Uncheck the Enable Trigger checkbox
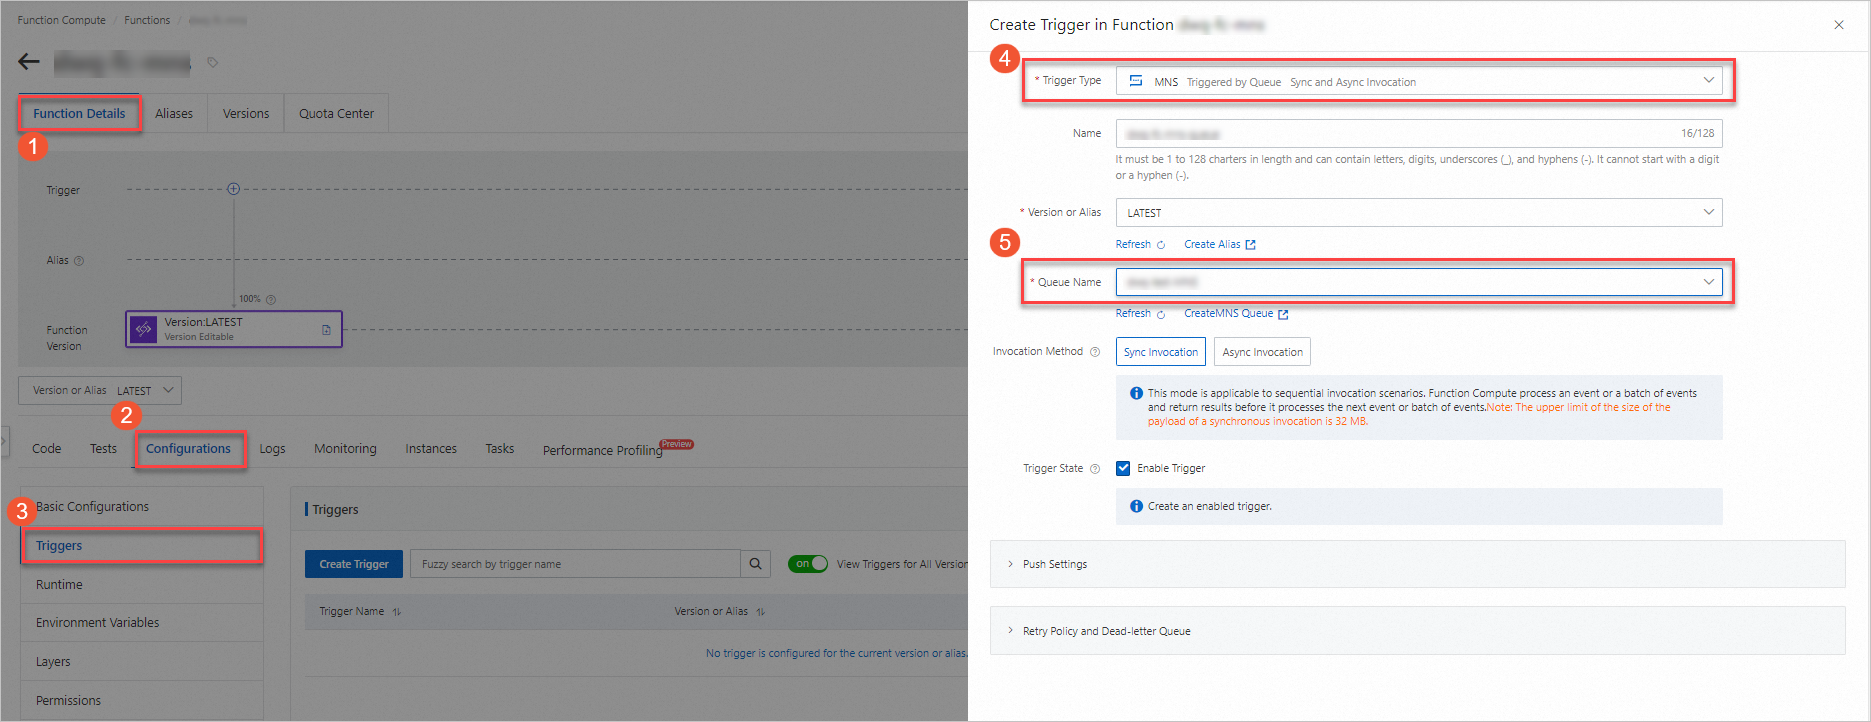This screenshot has height=722, width=1871. coord(1123,468)
